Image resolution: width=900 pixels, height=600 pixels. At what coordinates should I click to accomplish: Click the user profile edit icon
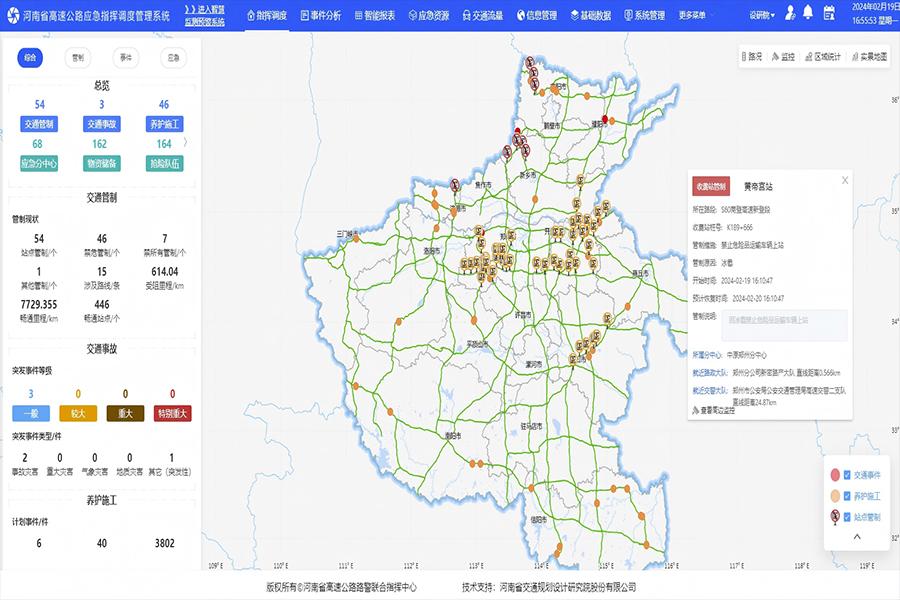[x=790, y=13]
